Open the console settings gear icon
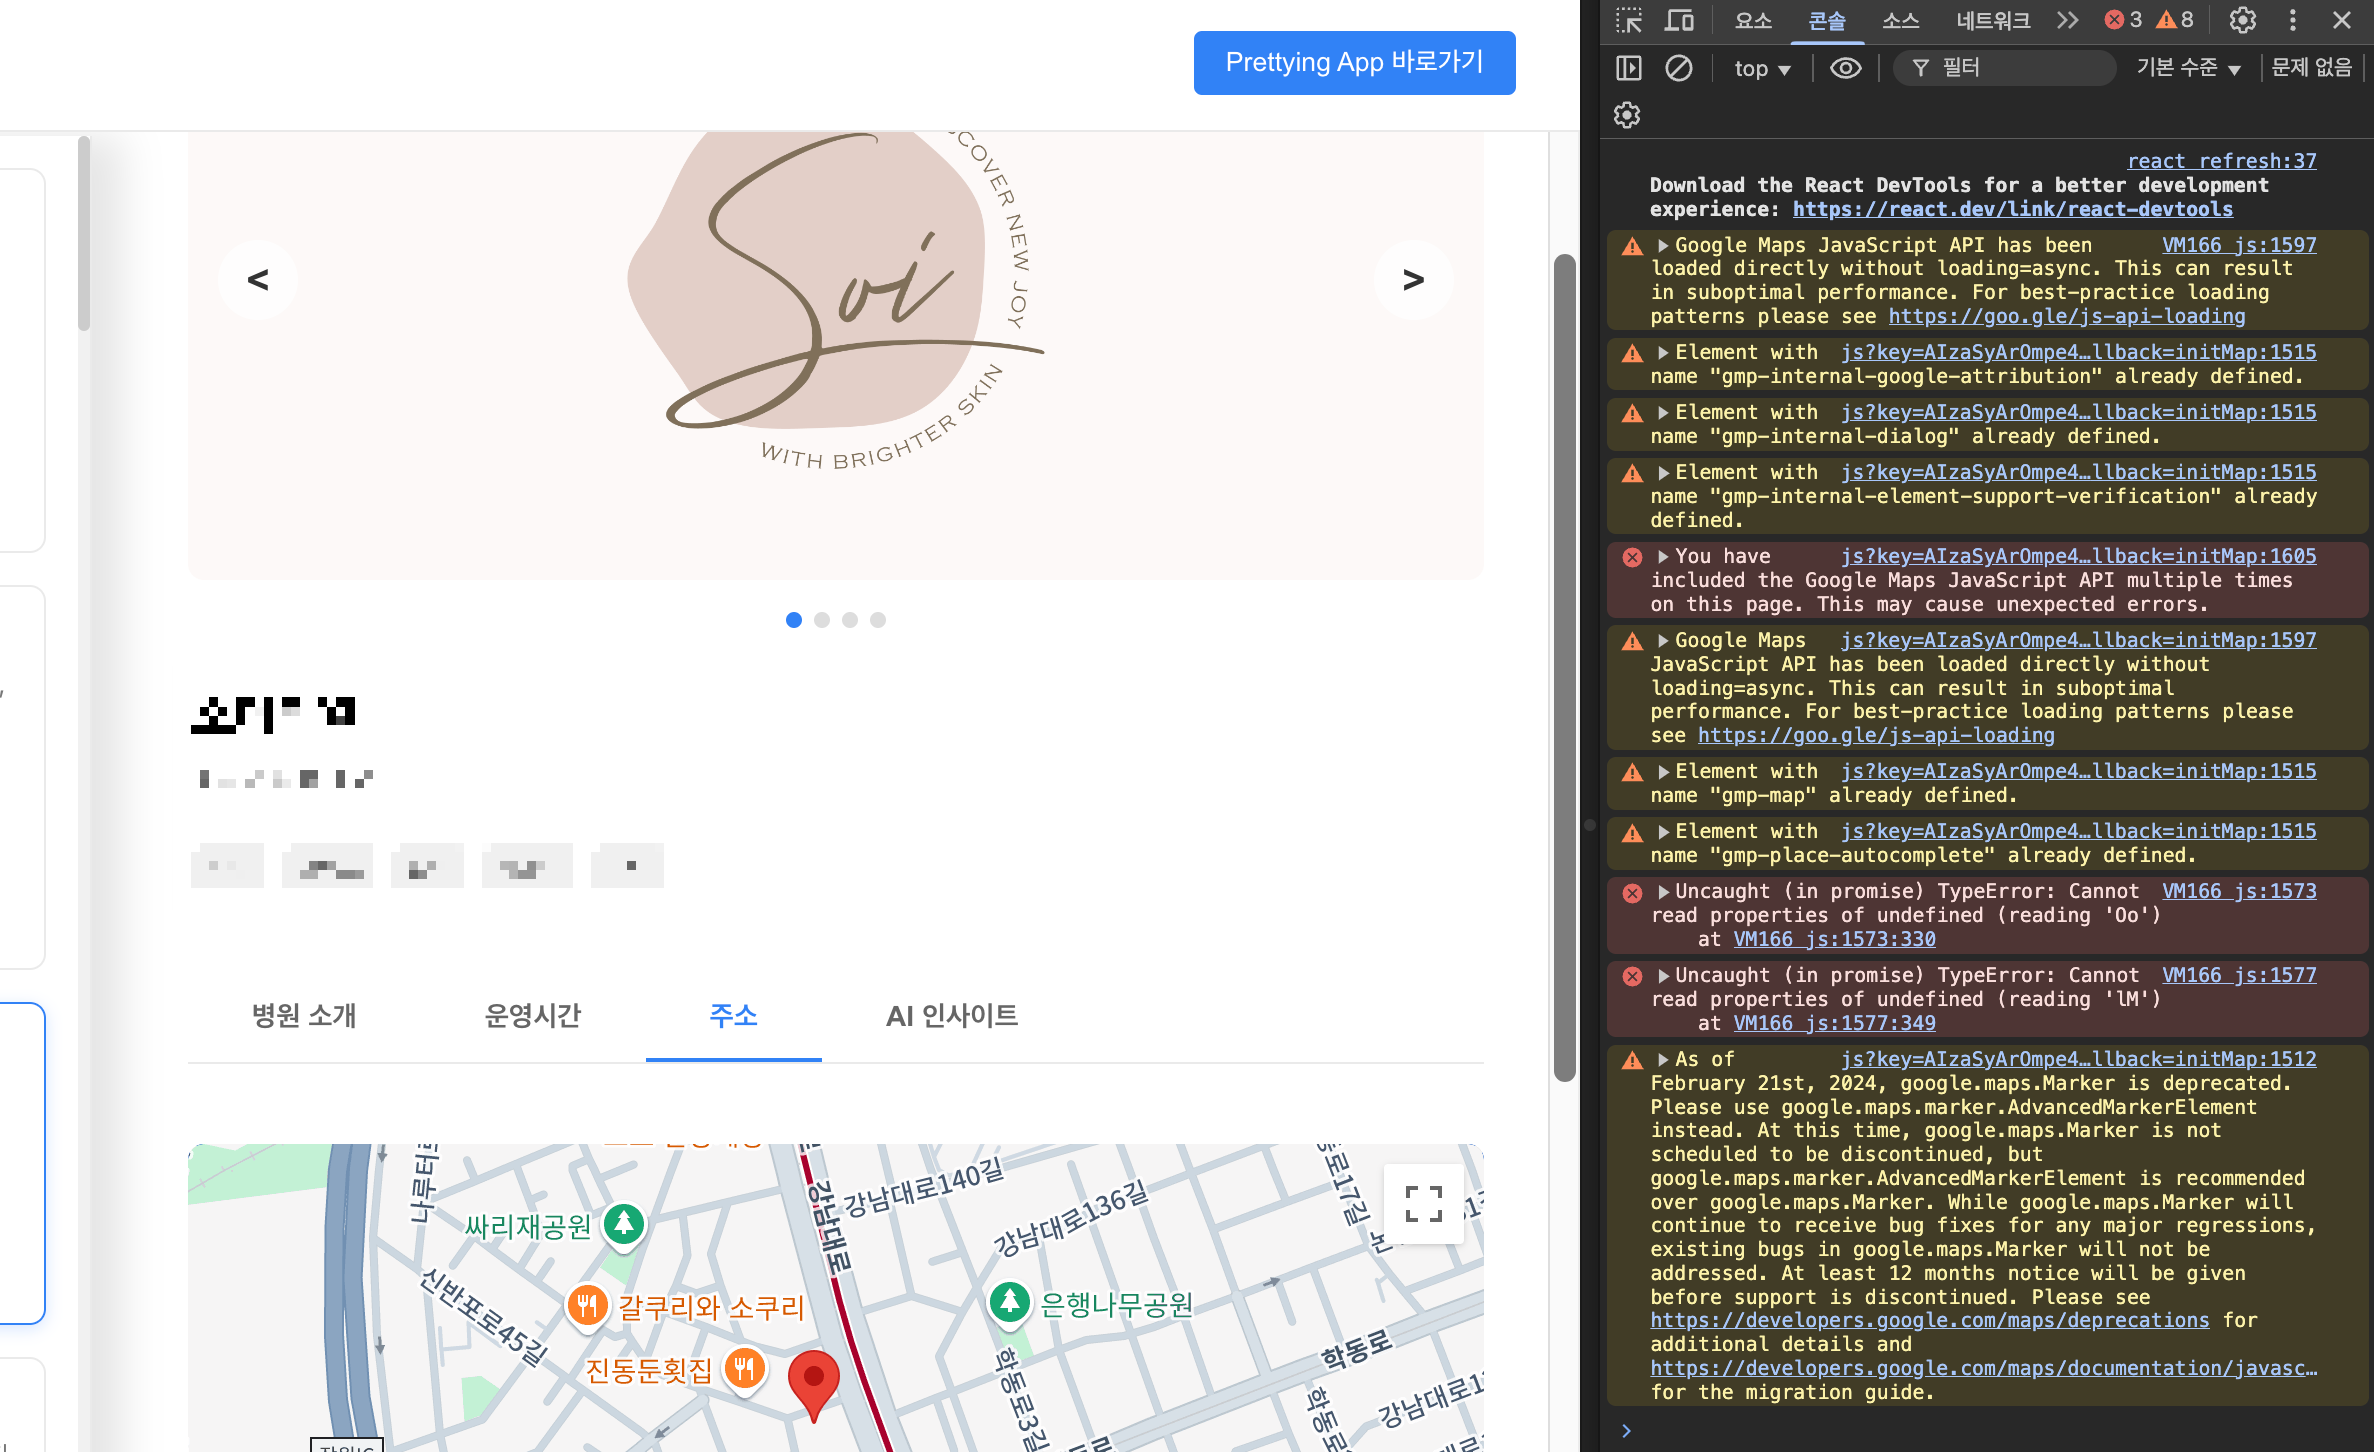The height and width of the screenshot is (1452, 2374). coord(1627,115)
